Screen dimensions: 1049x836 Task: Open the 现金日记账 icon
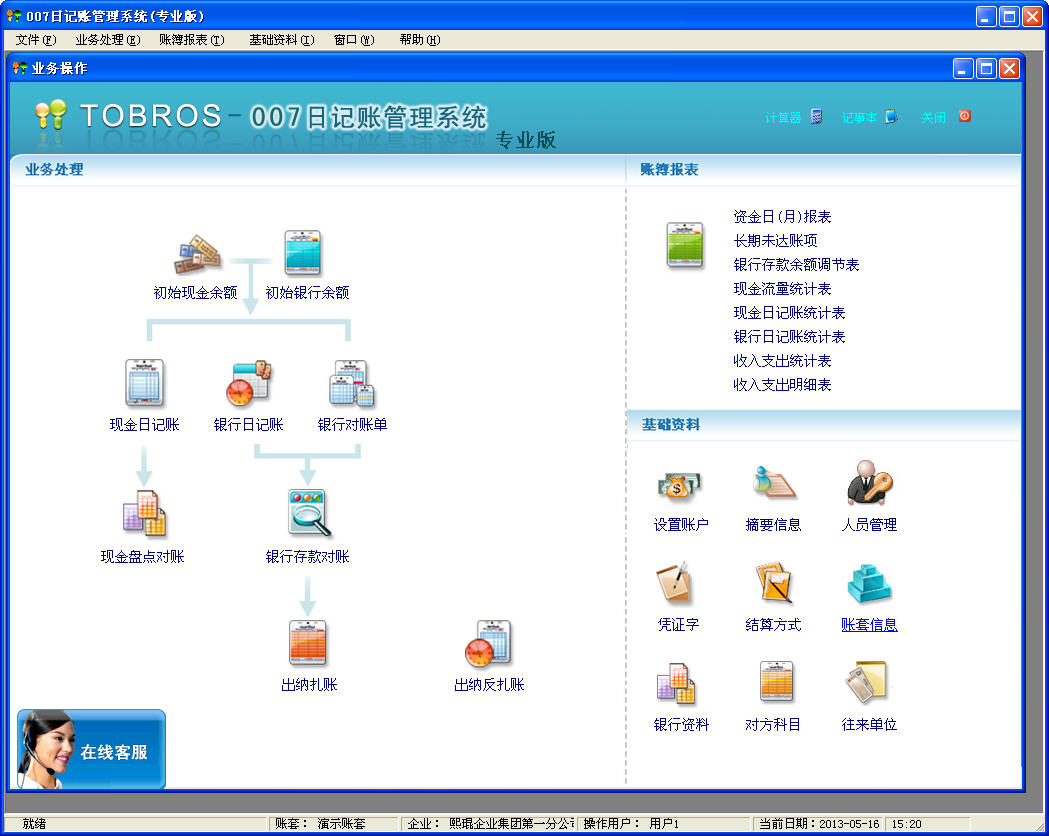(x=145, y=383)
